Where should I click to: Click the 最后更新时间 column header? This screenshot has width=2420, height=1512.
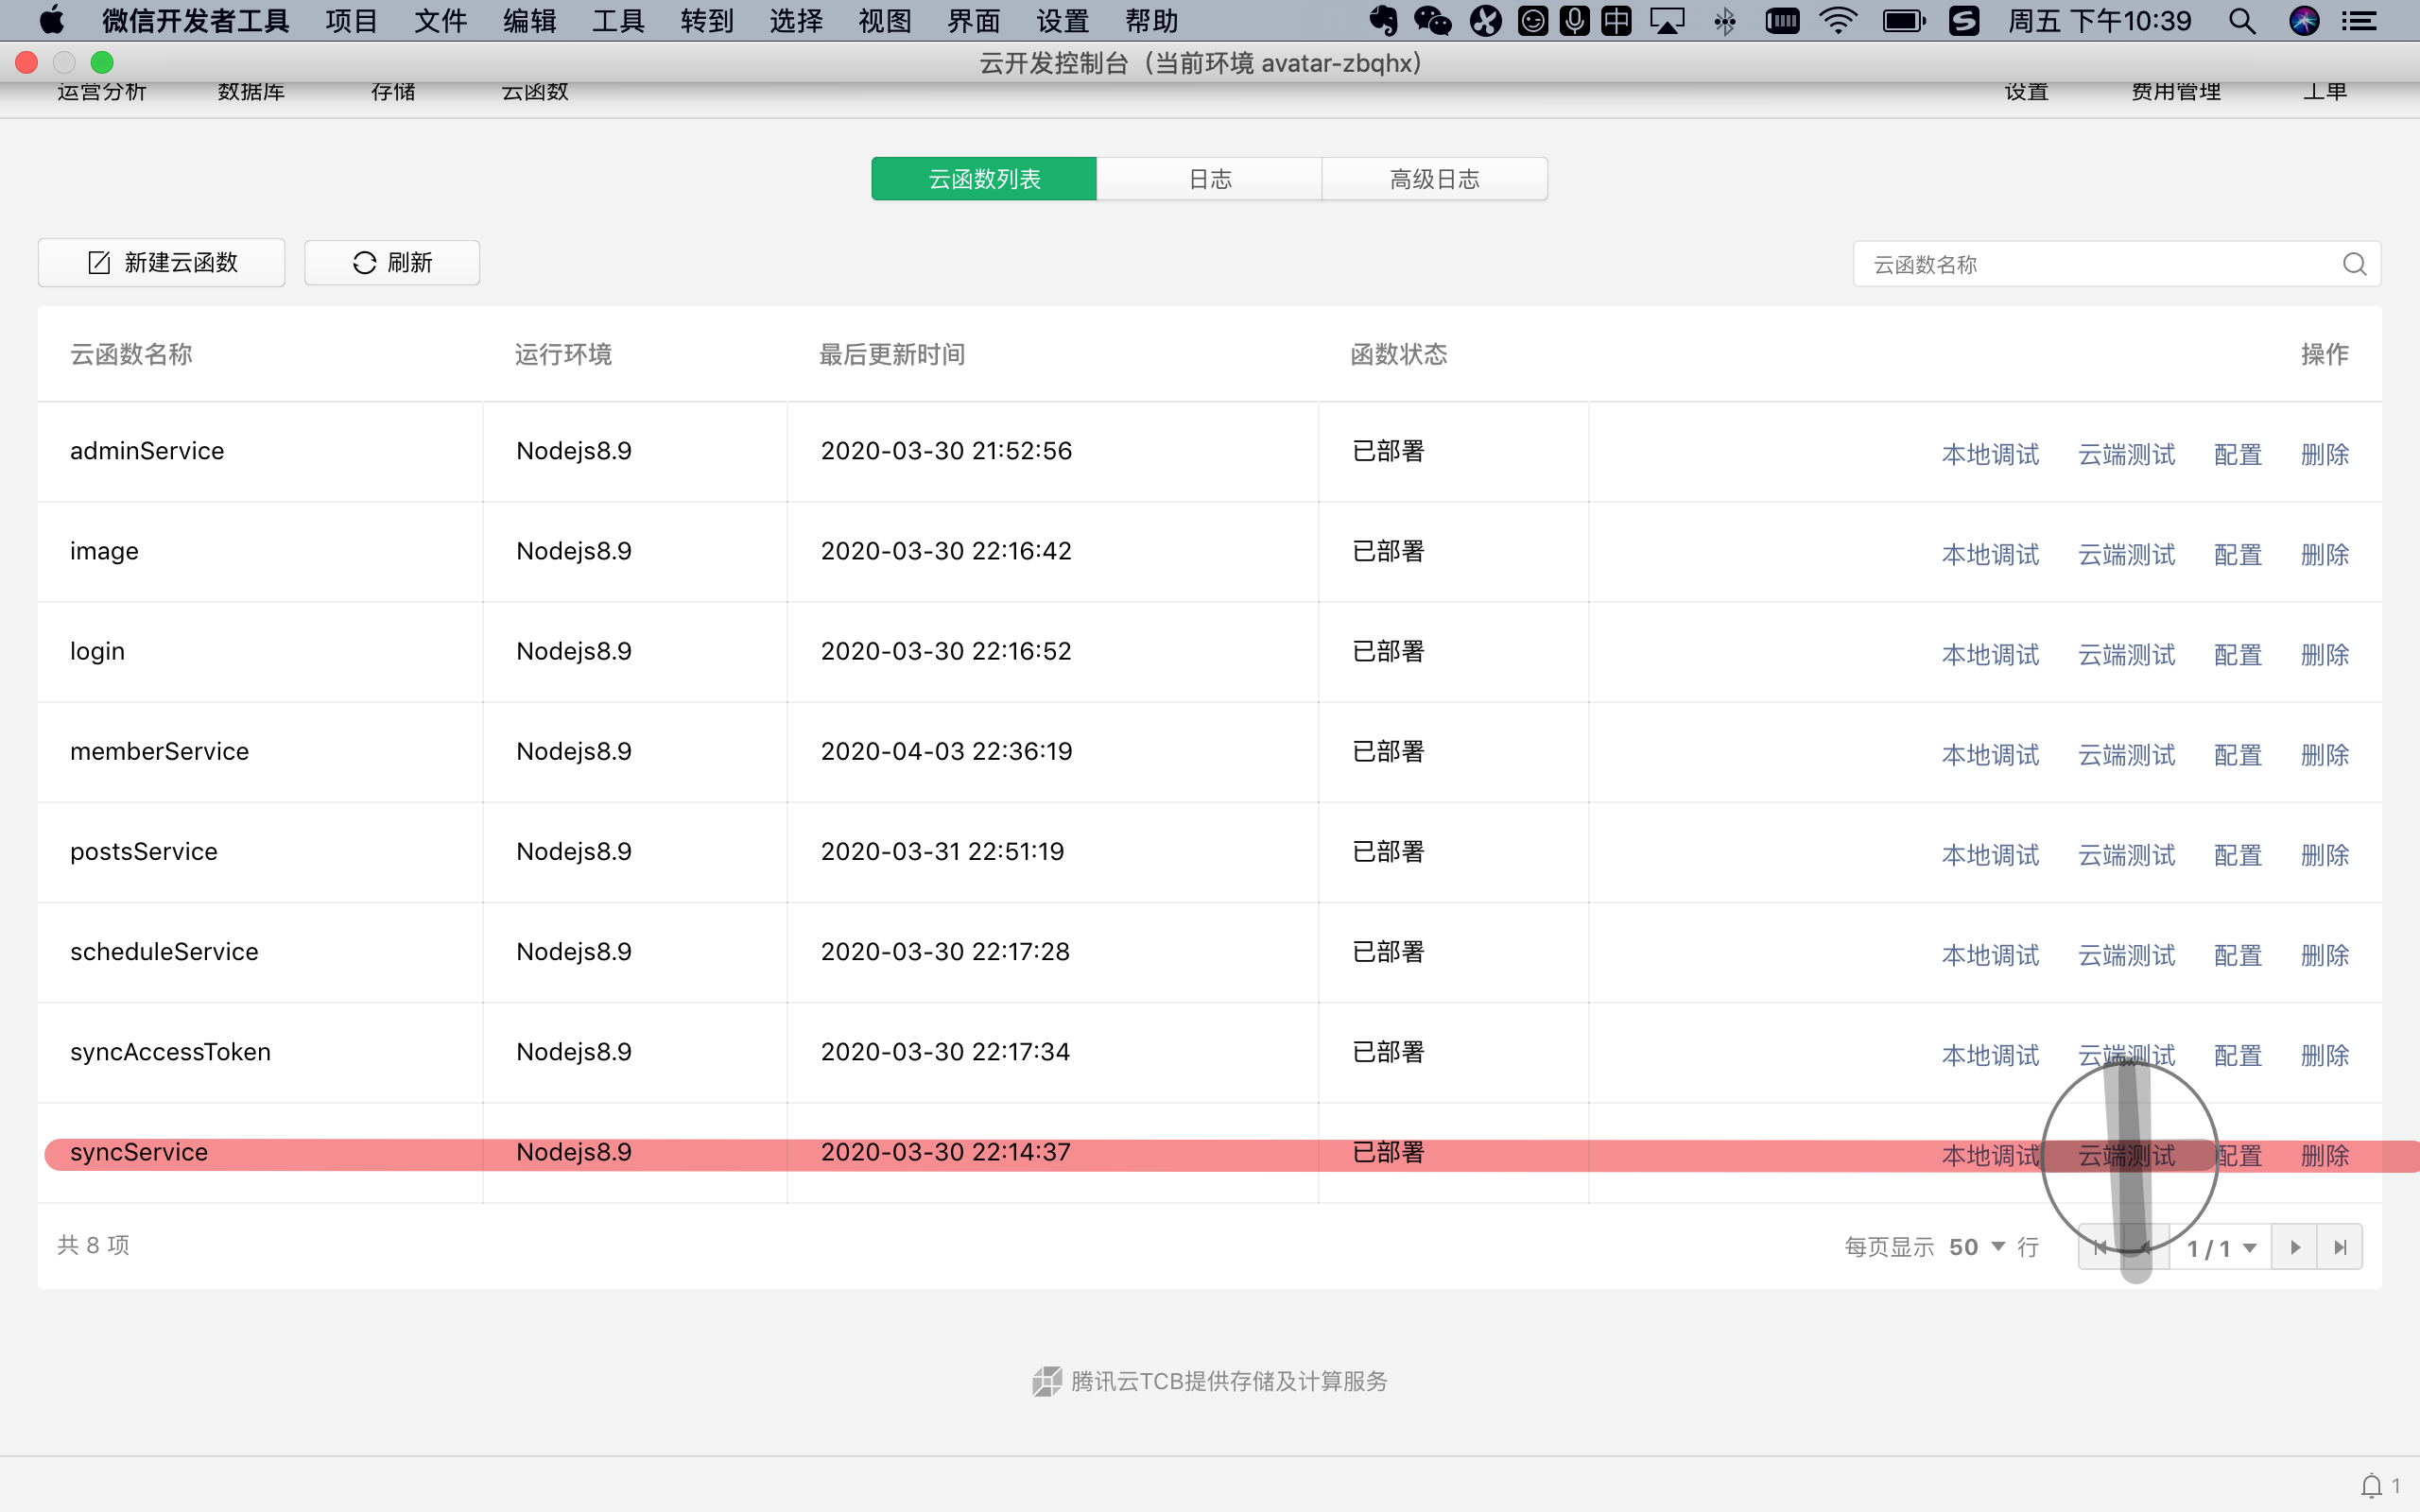click(892, 354)
